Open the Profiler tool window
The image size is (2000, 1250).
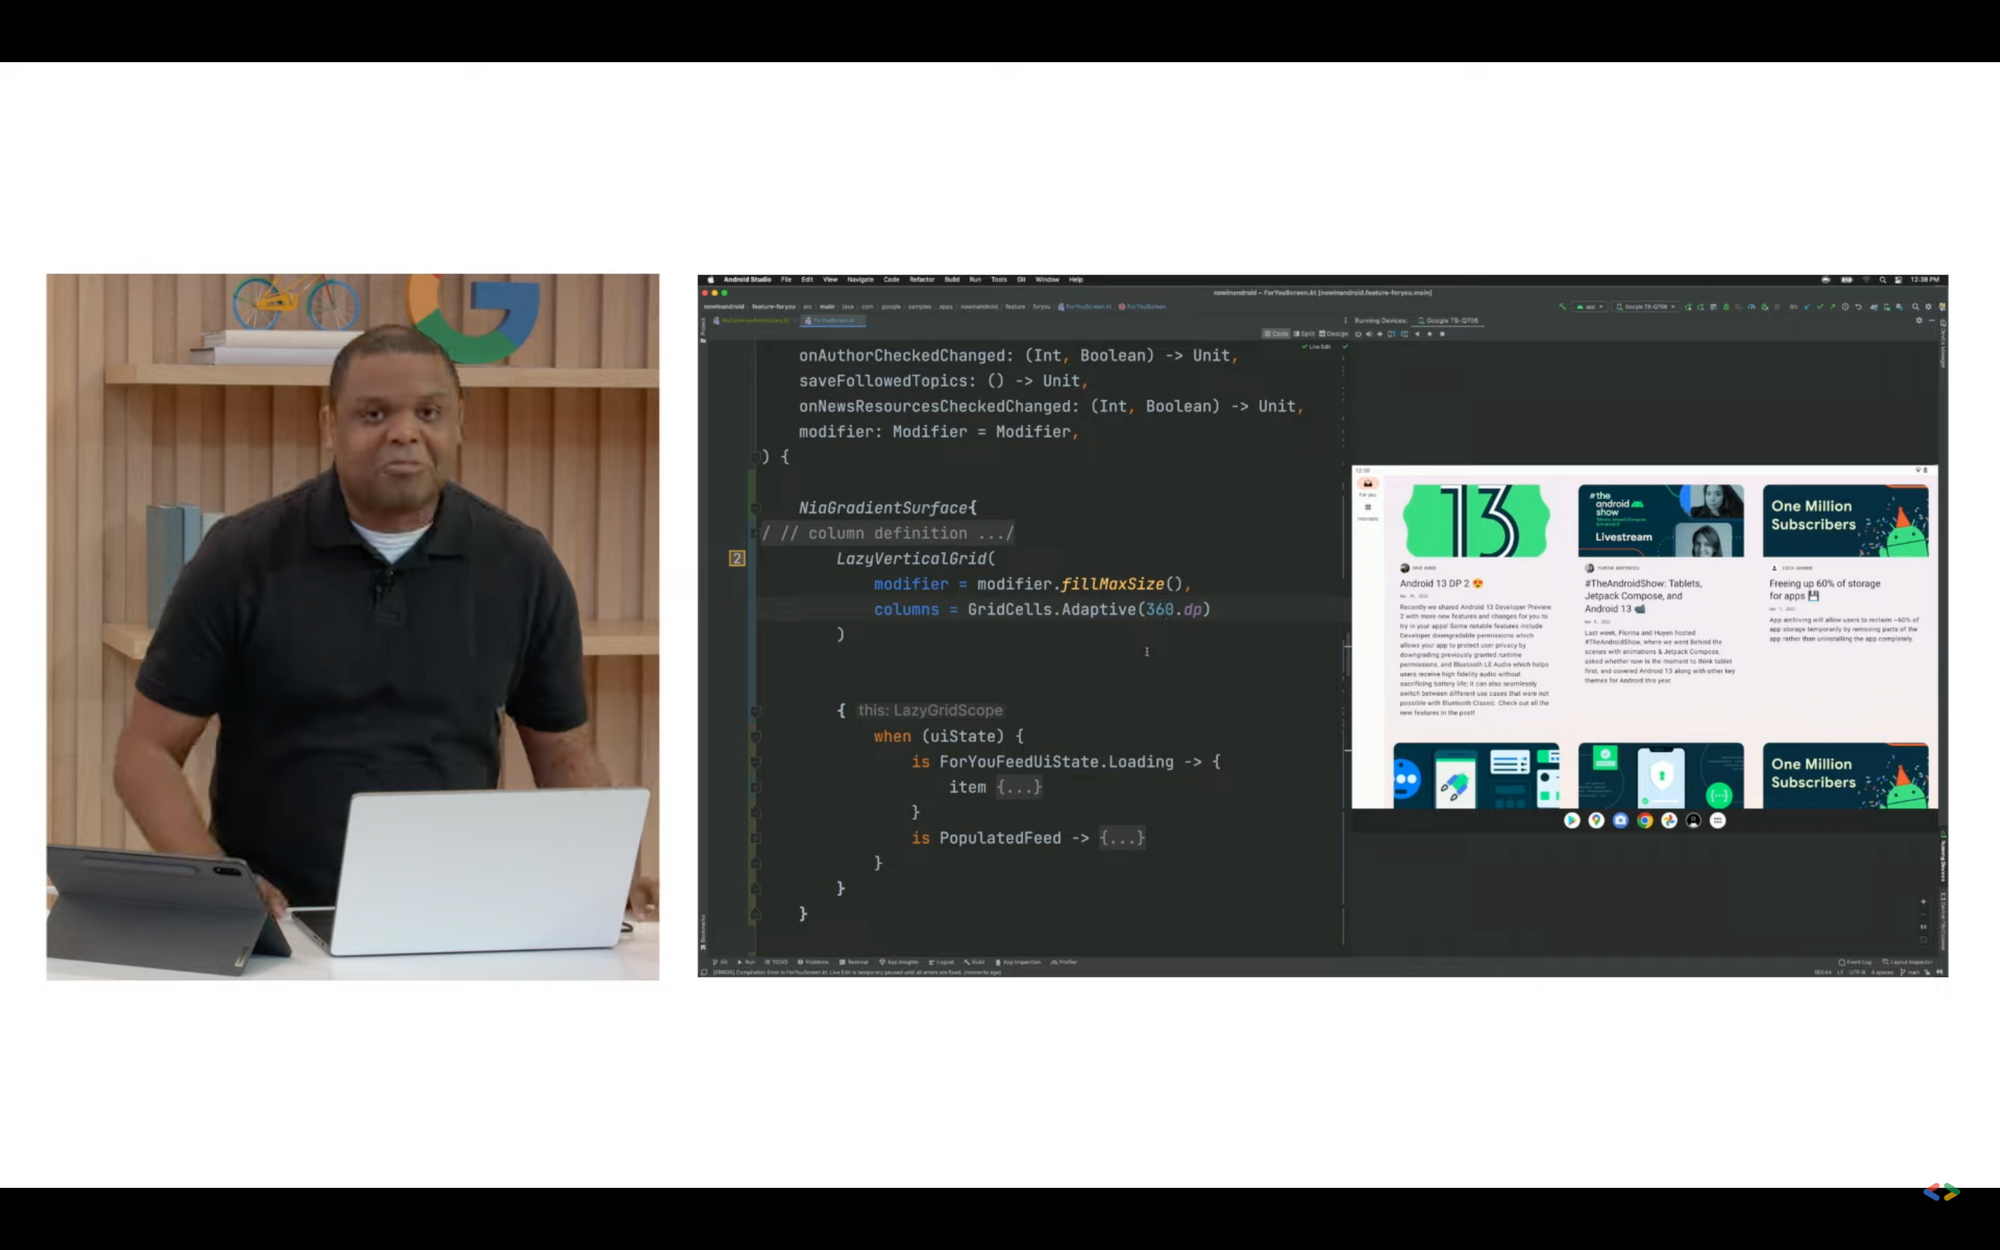(1064, 962)
